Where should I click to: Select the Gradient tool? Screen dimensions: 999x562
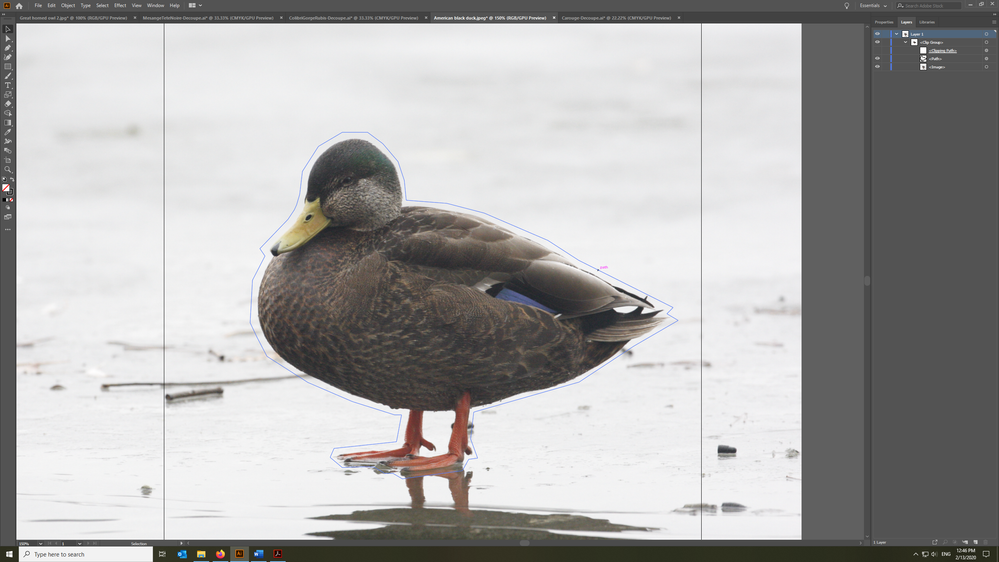[x=8, y=122]
